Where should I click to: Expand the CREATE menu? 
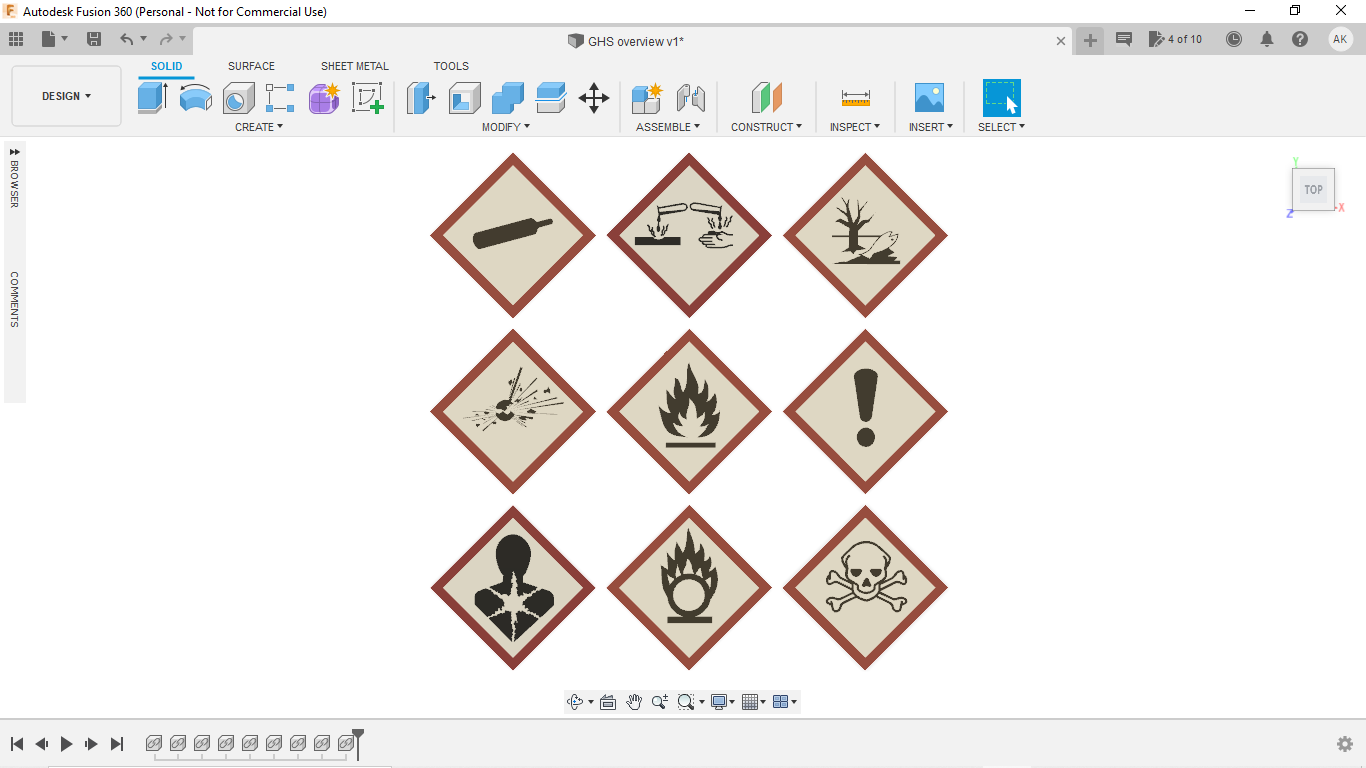pyautogui.click(x=259, y=127)
